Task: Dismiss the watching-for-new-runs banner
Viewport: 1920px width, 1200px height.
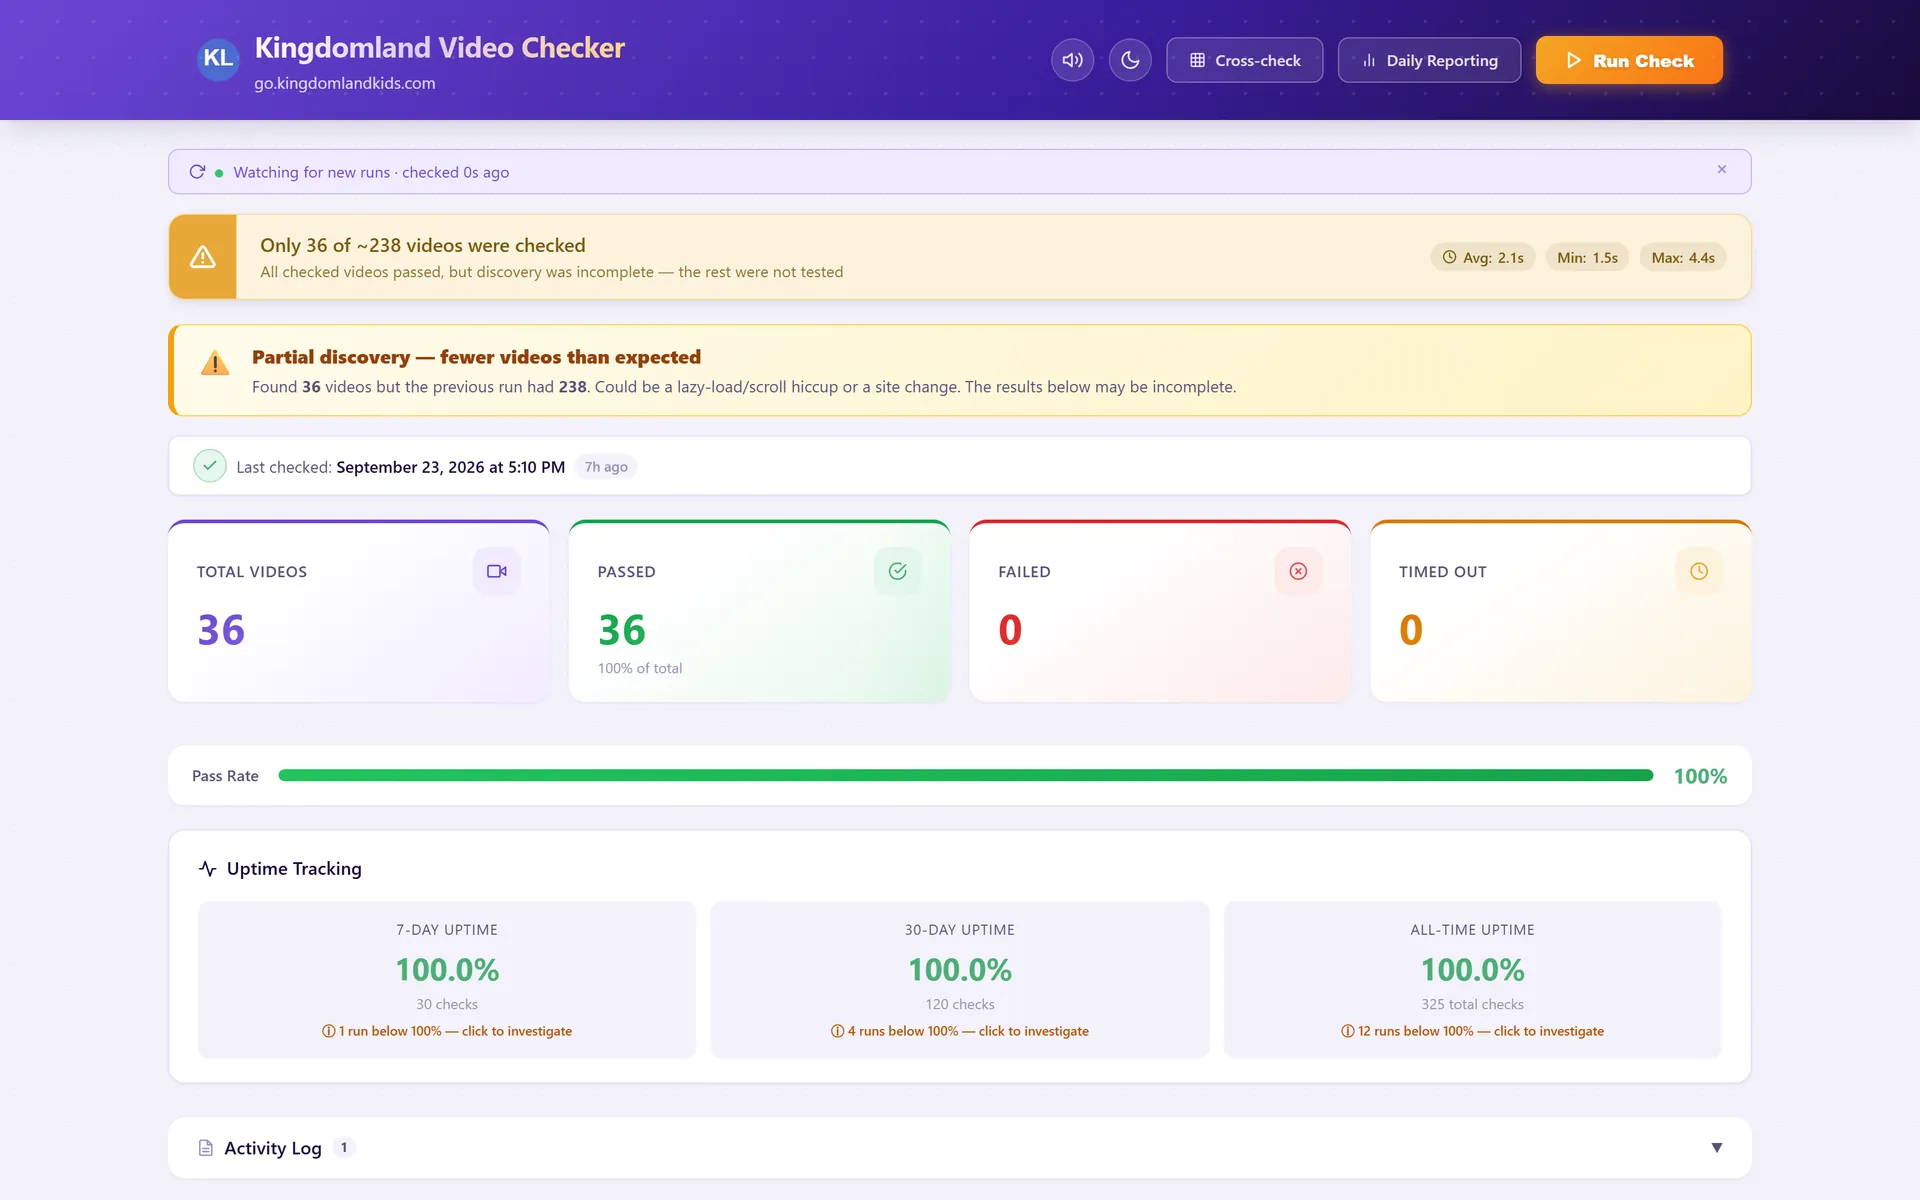Action: [1722, 170]
